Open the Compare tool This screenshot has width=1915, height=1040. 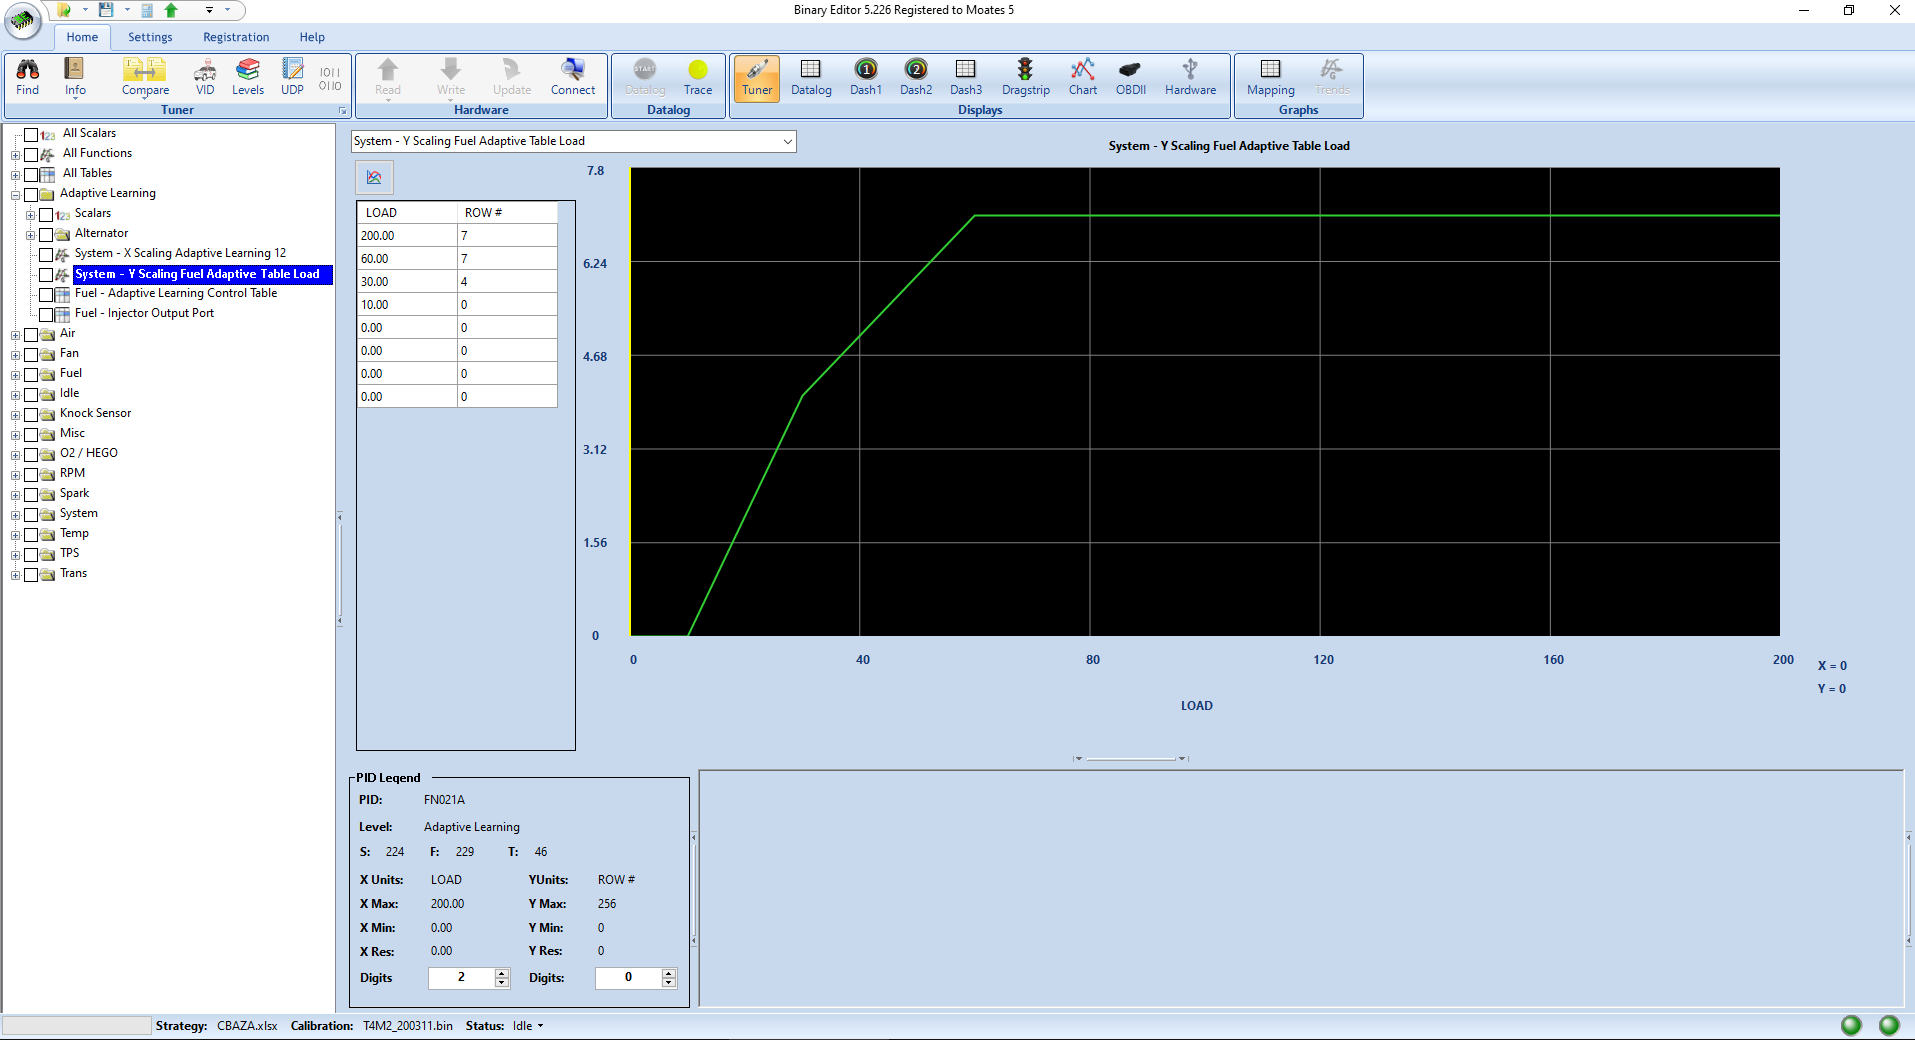(x=145, y=76)
